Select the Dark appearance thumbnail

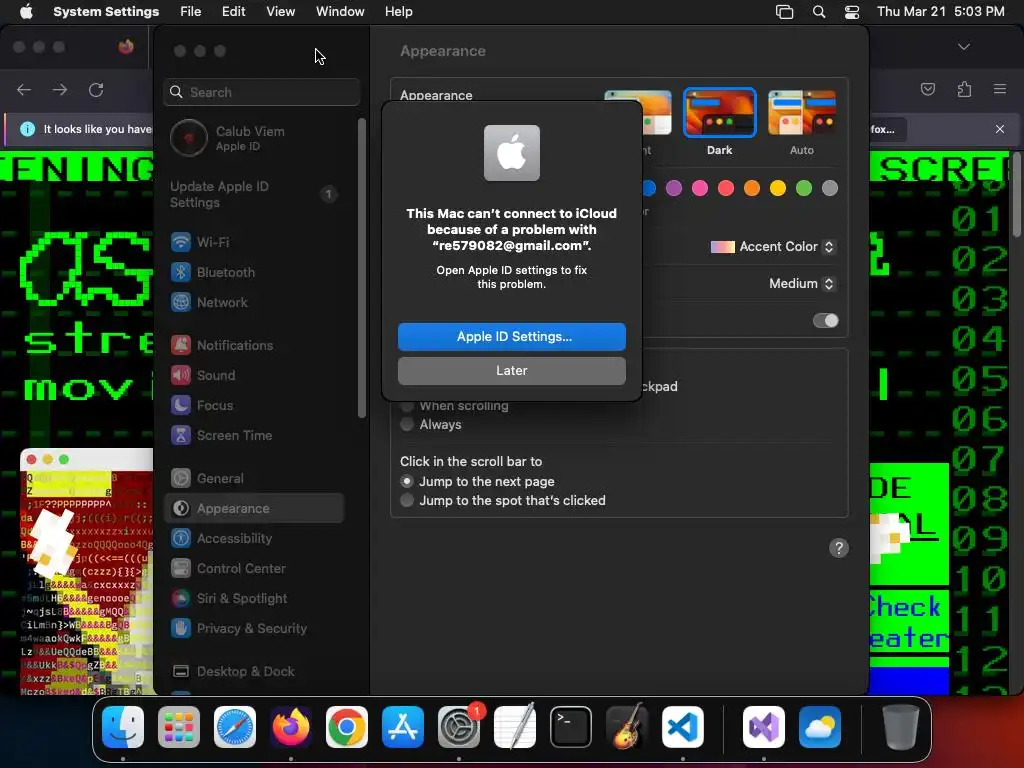(x=719, y=112)
